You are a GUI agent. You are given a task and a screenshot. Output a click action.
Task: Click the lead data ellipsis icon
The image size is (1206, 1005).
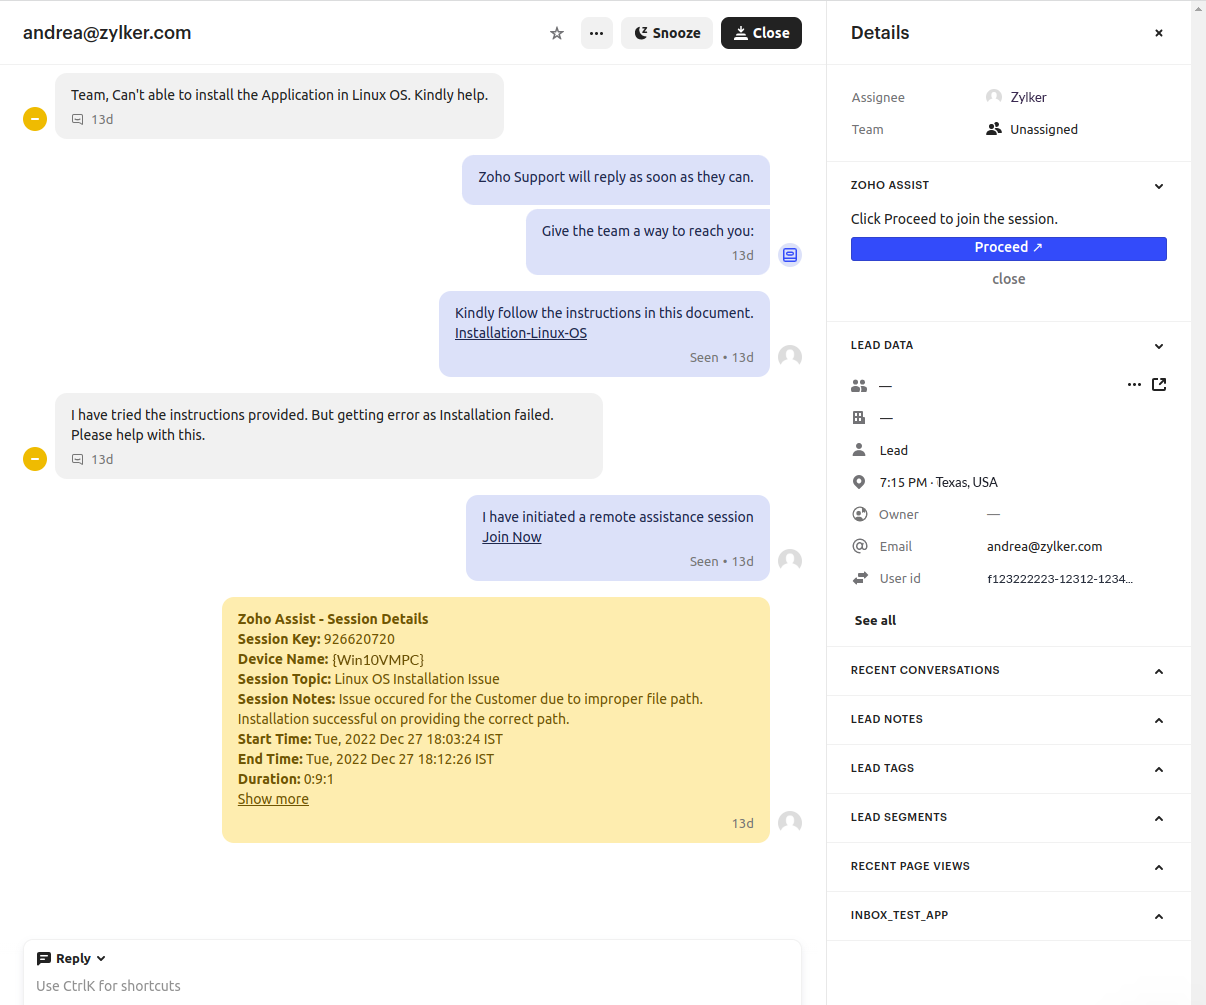click(x=1134, y=384)
